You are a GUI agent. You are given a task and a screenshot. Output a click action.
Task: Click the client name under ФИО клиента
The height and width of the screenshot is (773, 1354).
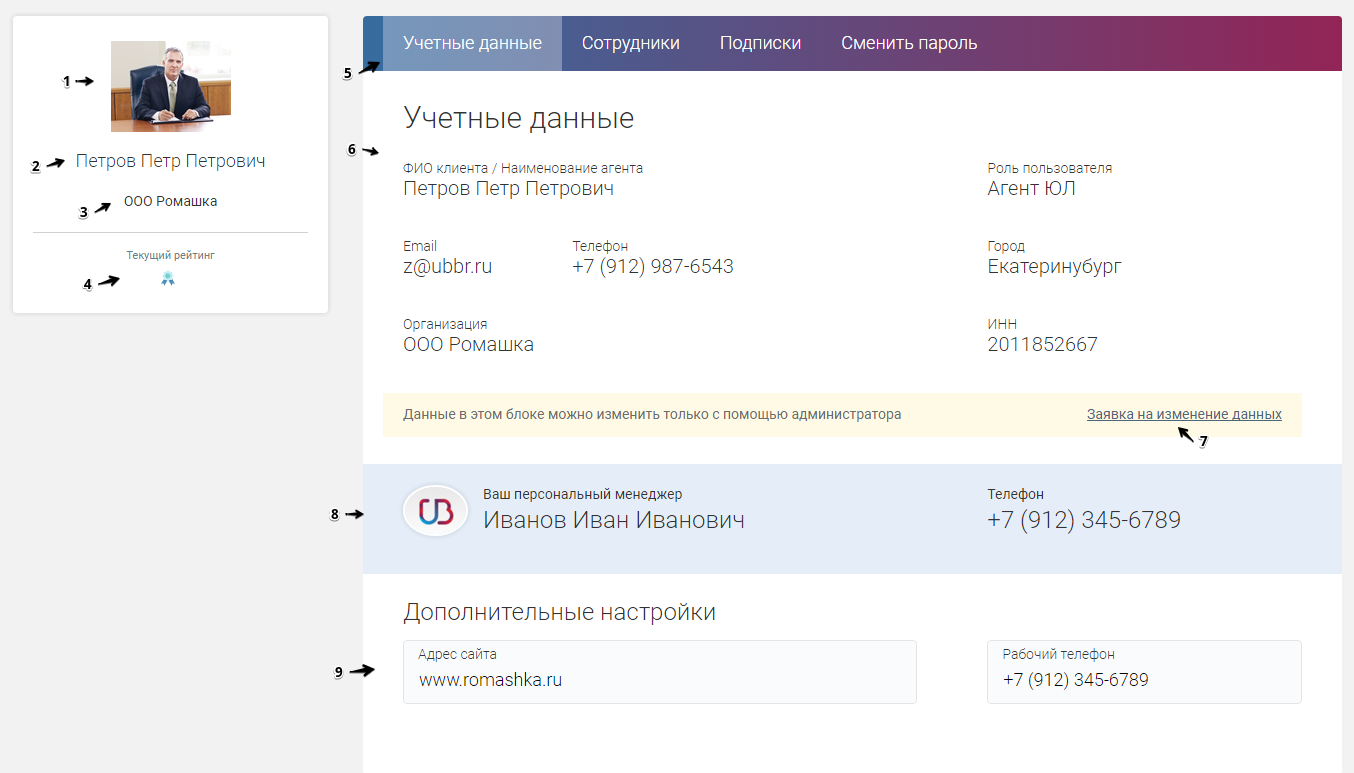[508, 188]
